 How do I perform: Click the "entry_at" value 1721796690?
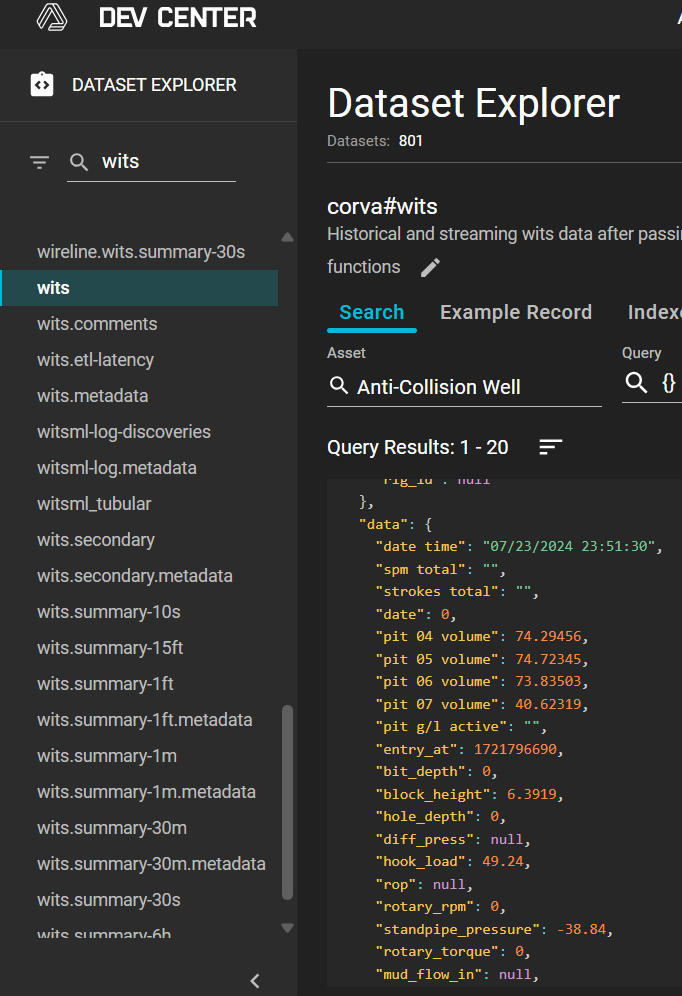[x=516, y=750]
